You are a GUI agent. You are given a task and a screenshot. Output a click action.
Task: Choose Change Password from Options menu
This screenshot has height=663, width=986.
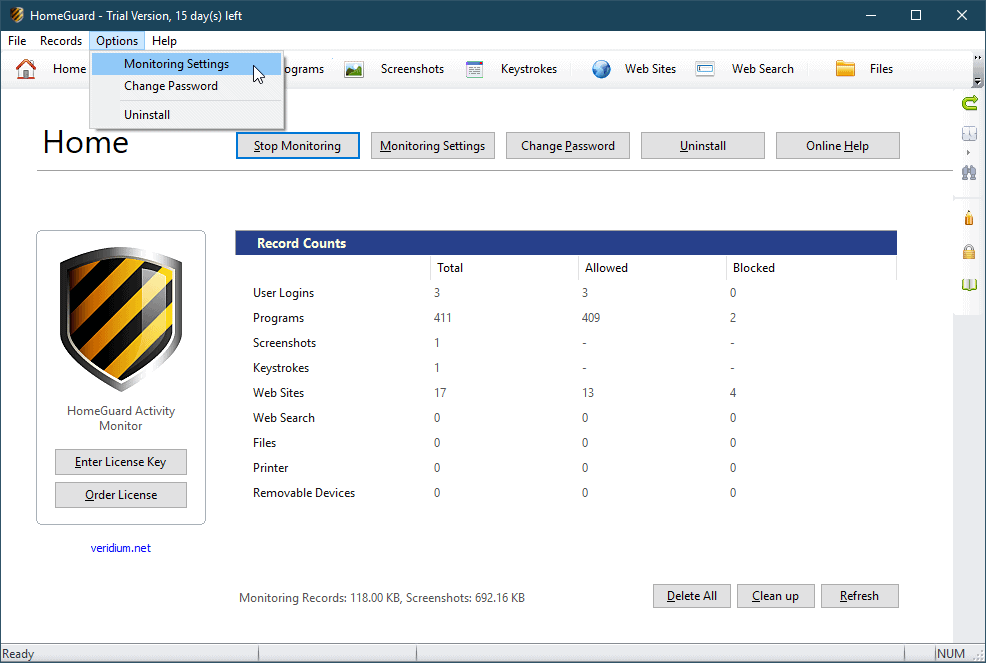click(x=187, y=86)
